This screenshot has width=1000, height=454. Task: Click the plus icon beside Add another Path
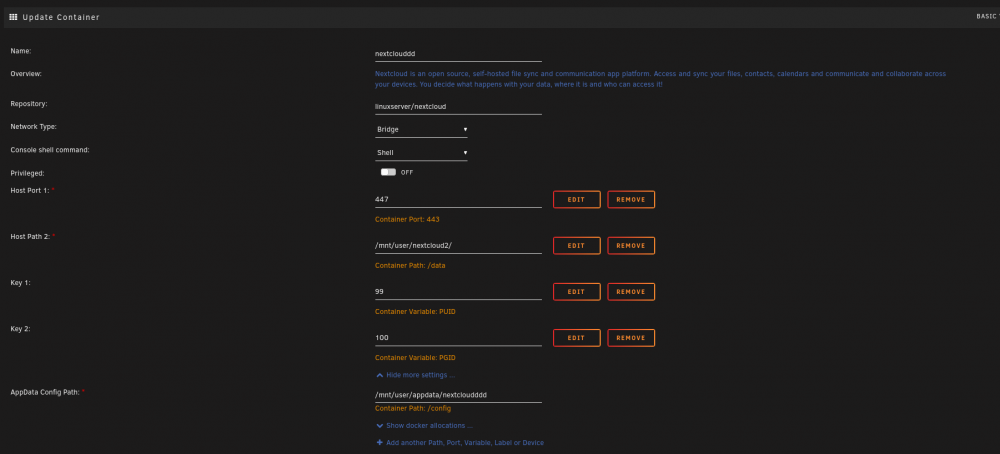coord(380,443)
